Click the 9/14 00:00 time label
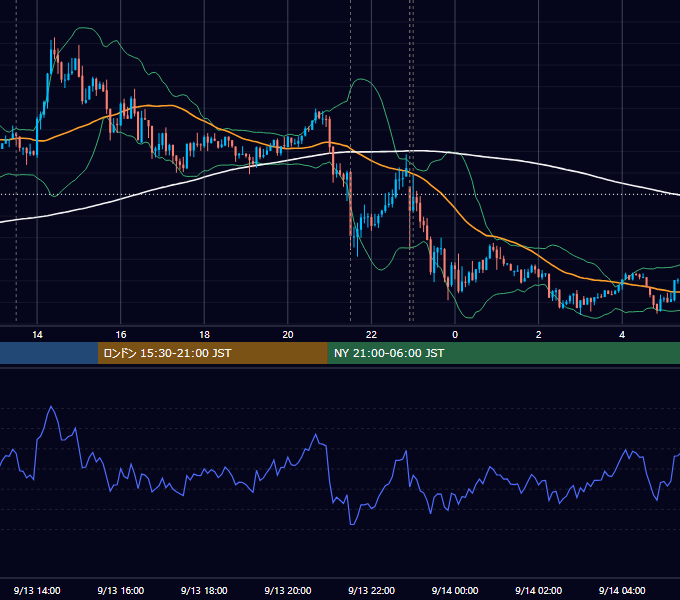Image resolution: width=680 pixels, height=600 pixels. pos(455,590)
